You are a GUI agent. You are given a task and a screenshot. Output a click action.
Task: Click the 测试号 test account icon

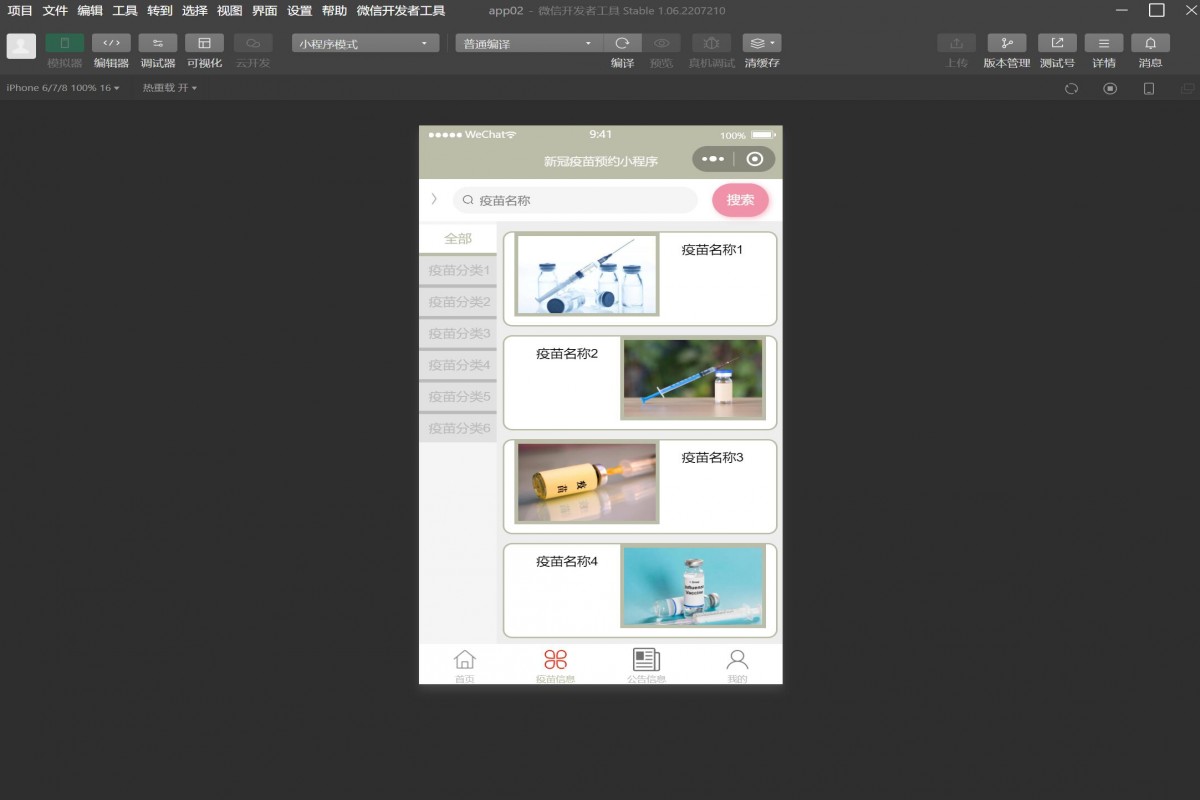tap(1057, 44)
